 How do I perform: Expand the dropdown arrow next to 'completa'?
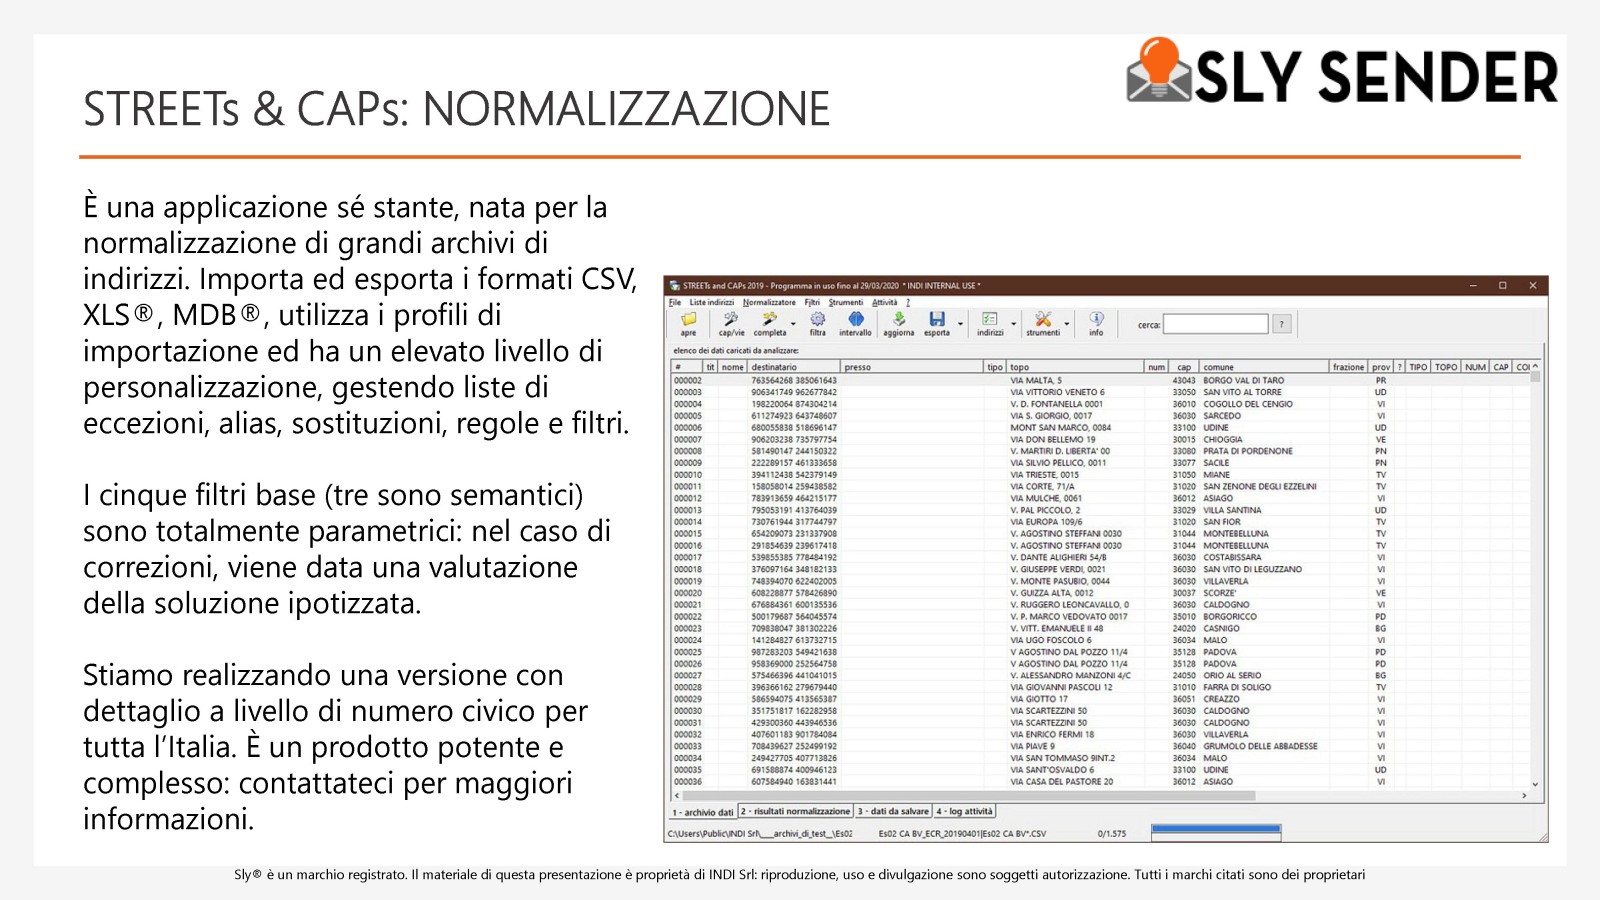point(793,324)
